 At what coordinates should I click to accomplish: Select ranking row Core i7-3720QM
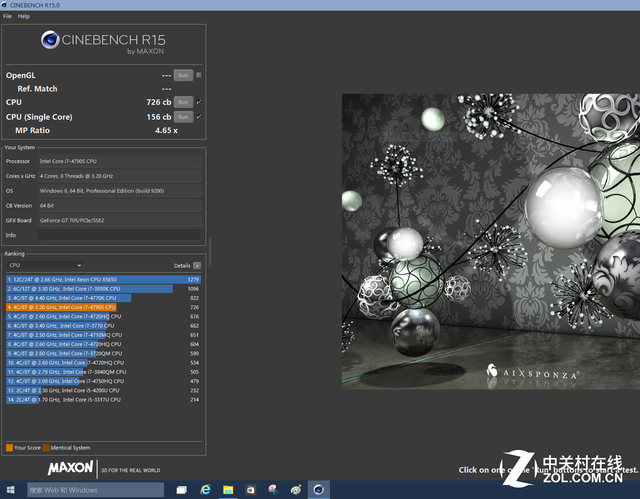(x=103, y=354)
